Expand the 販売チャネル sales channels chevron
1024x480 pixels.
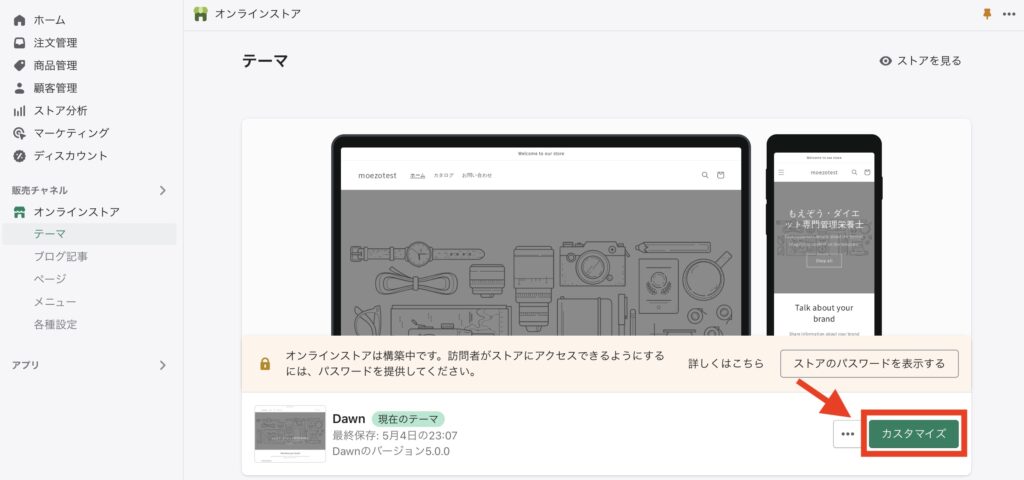tap(163, 190)
